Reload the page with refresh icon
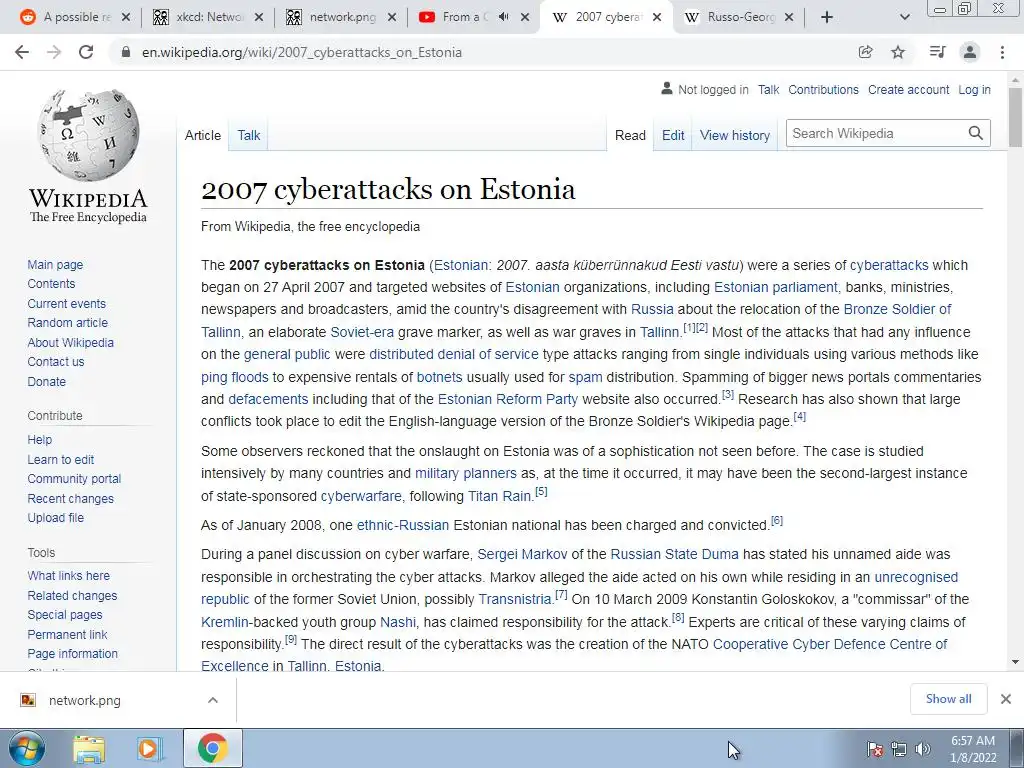This screenshot has width=1024, height=768. 86,52
